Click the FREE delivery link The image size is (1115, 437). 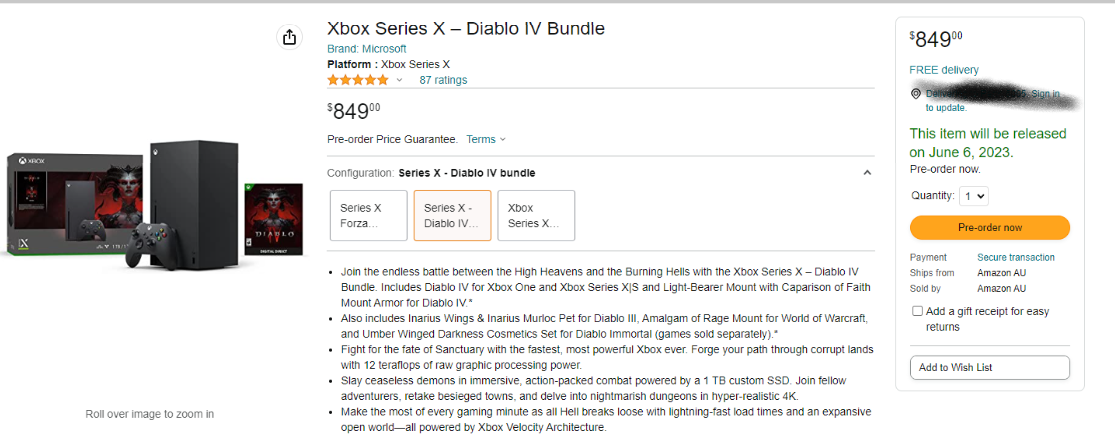point(943,70)
